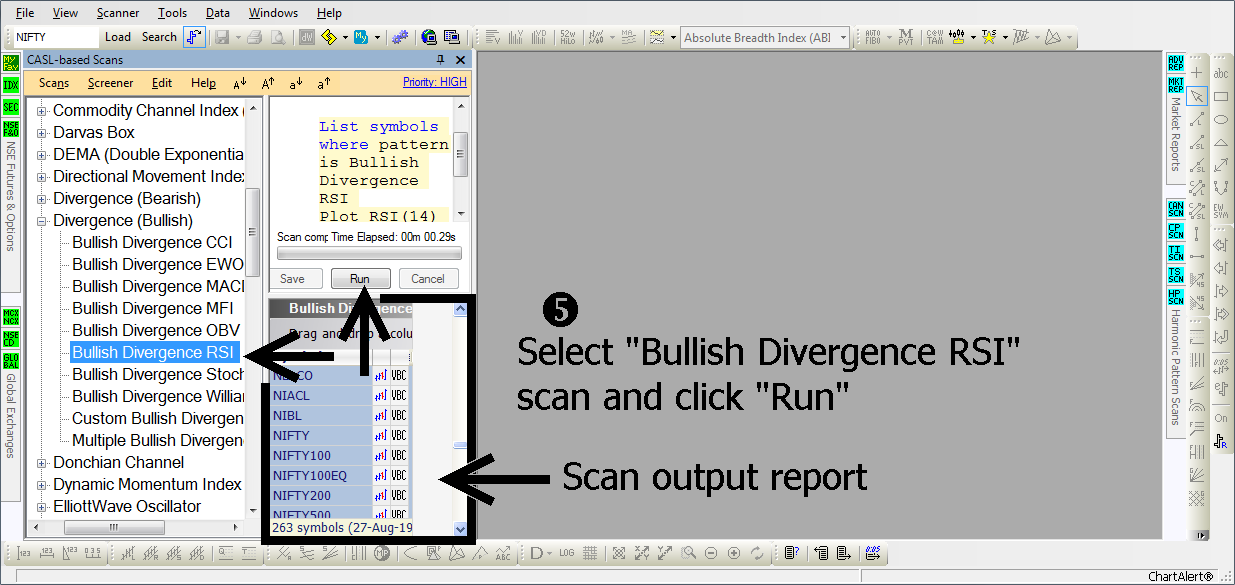Click the Search button
The height and width of the screenshot is (585, 1235).
[x=159, y=37]
